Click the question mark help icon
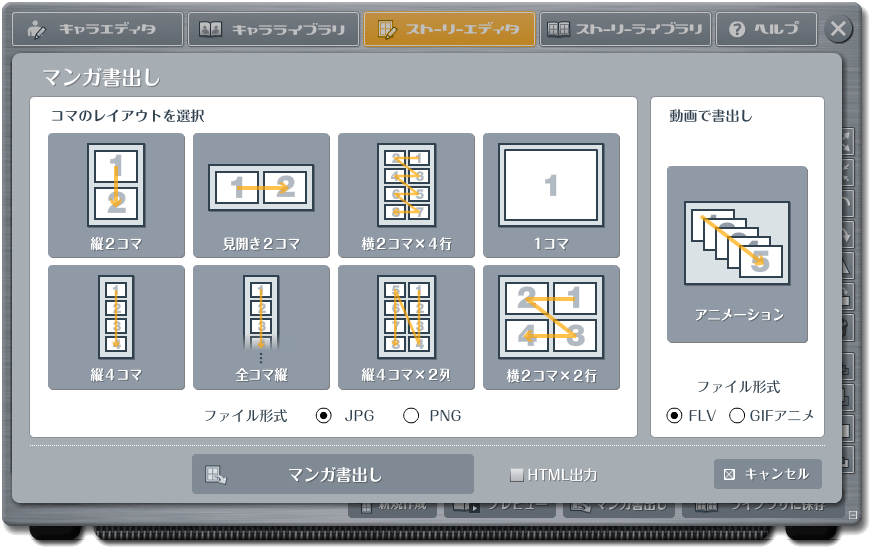 coord(737,29)
